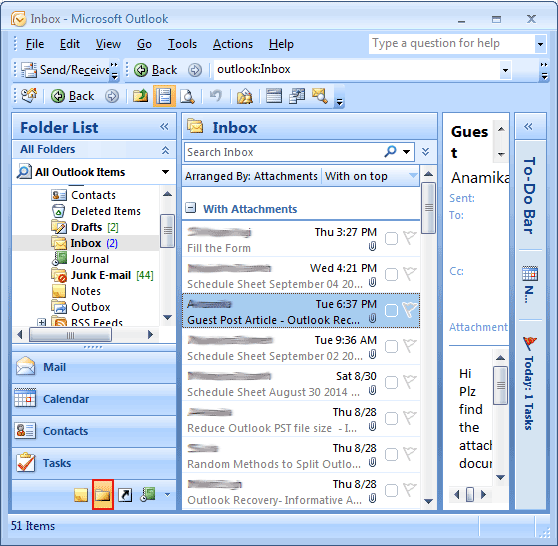
Task: Toggle the highlighted Folder List pane icon
Action: [164, 96]
